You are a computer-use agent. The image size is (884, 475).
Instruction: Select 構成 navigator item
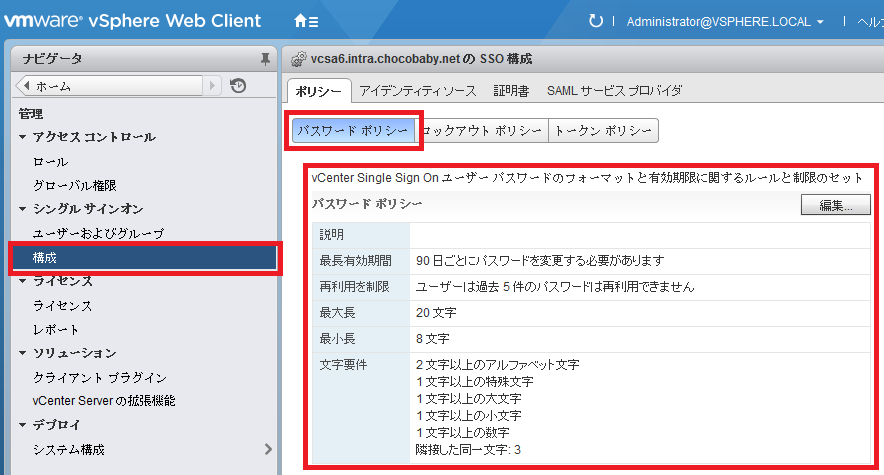[144, 258]
